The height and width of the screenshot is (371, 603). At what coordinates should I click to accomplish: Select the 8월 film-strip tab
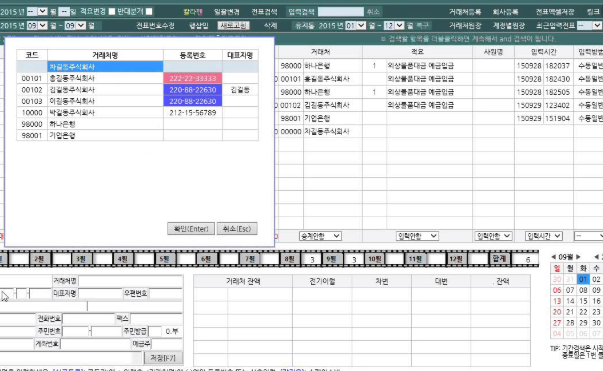click(x=289, y=259)
